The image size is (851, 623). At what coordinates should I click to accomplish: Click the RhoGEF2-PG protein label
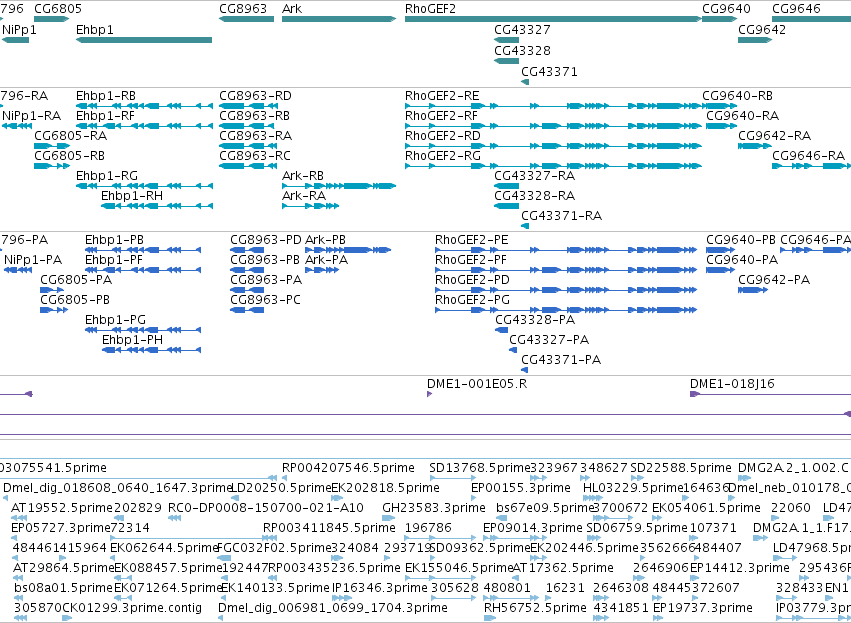coord(472,300)
